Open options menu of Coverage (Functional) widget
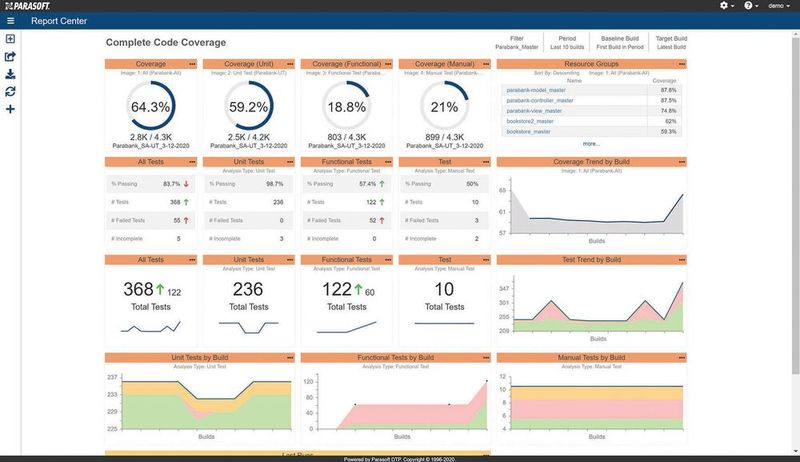 pos(388,64)
